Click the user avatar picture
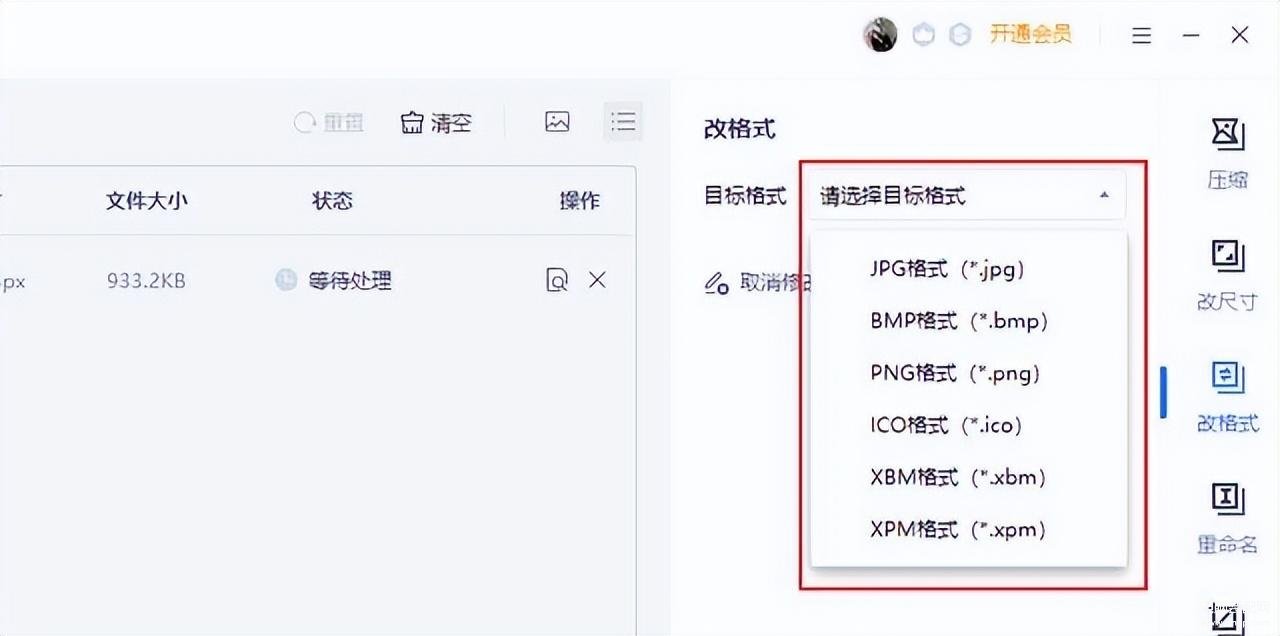This screenshot has width=1280, height=636. (880, 35)
